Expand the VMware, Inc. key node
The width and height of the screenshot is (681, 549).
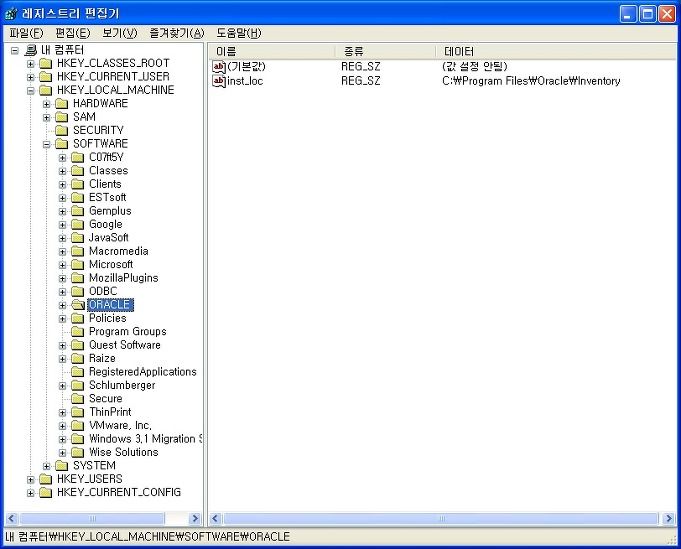(x=63, y=427)
